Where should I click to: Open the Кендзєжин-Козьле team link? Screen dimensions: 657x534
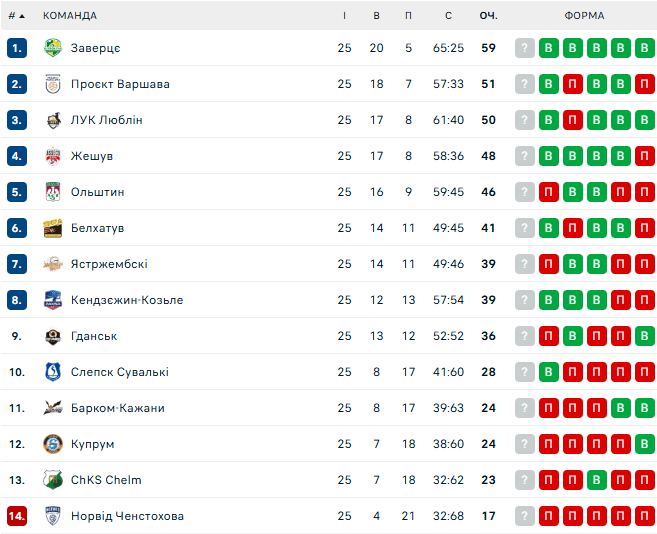click(x=127, y=300)
